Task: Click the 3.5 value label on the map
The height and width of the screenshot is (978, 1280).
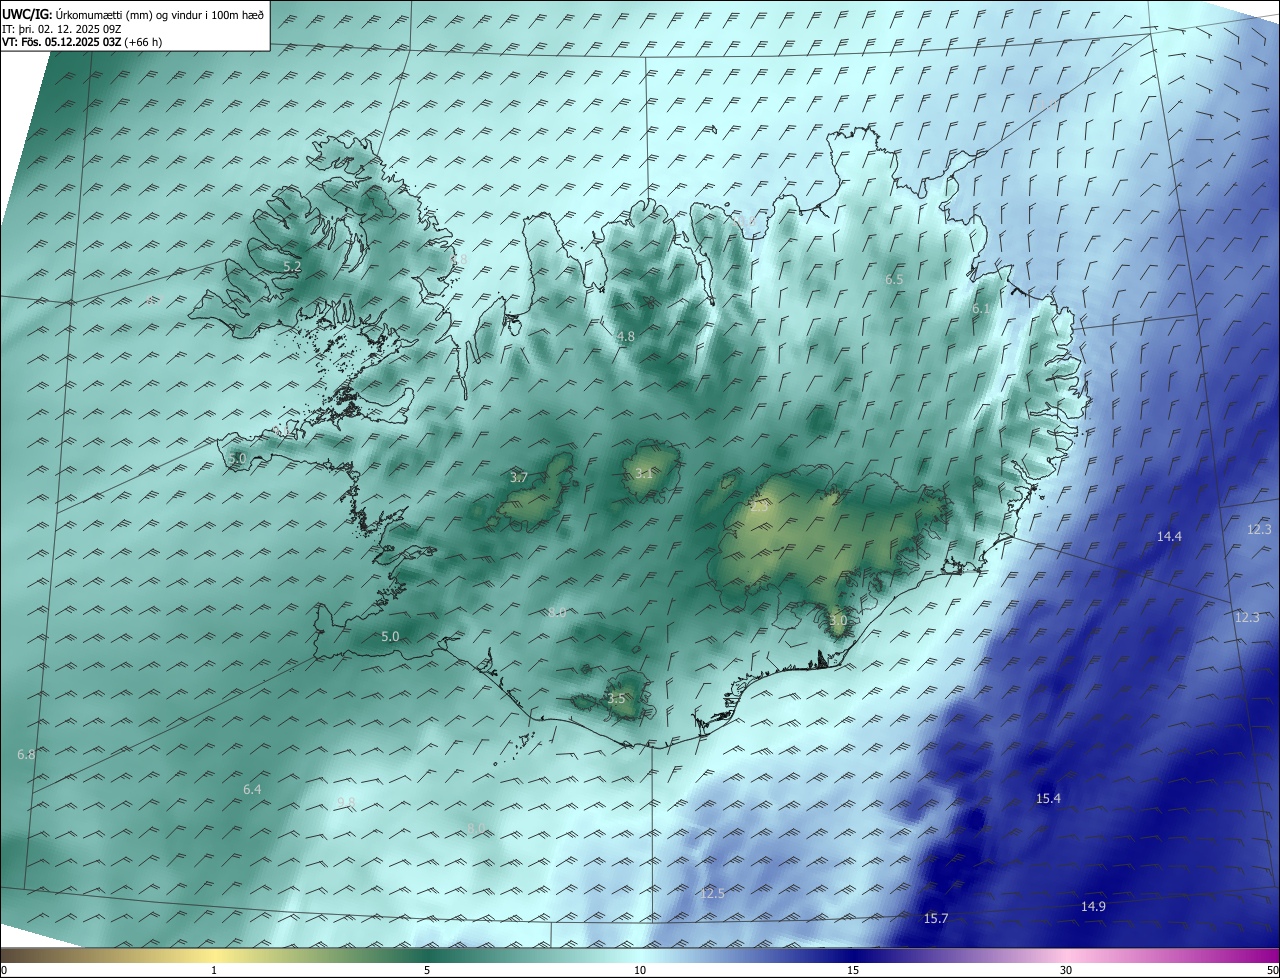Action: tap(616, 699)
